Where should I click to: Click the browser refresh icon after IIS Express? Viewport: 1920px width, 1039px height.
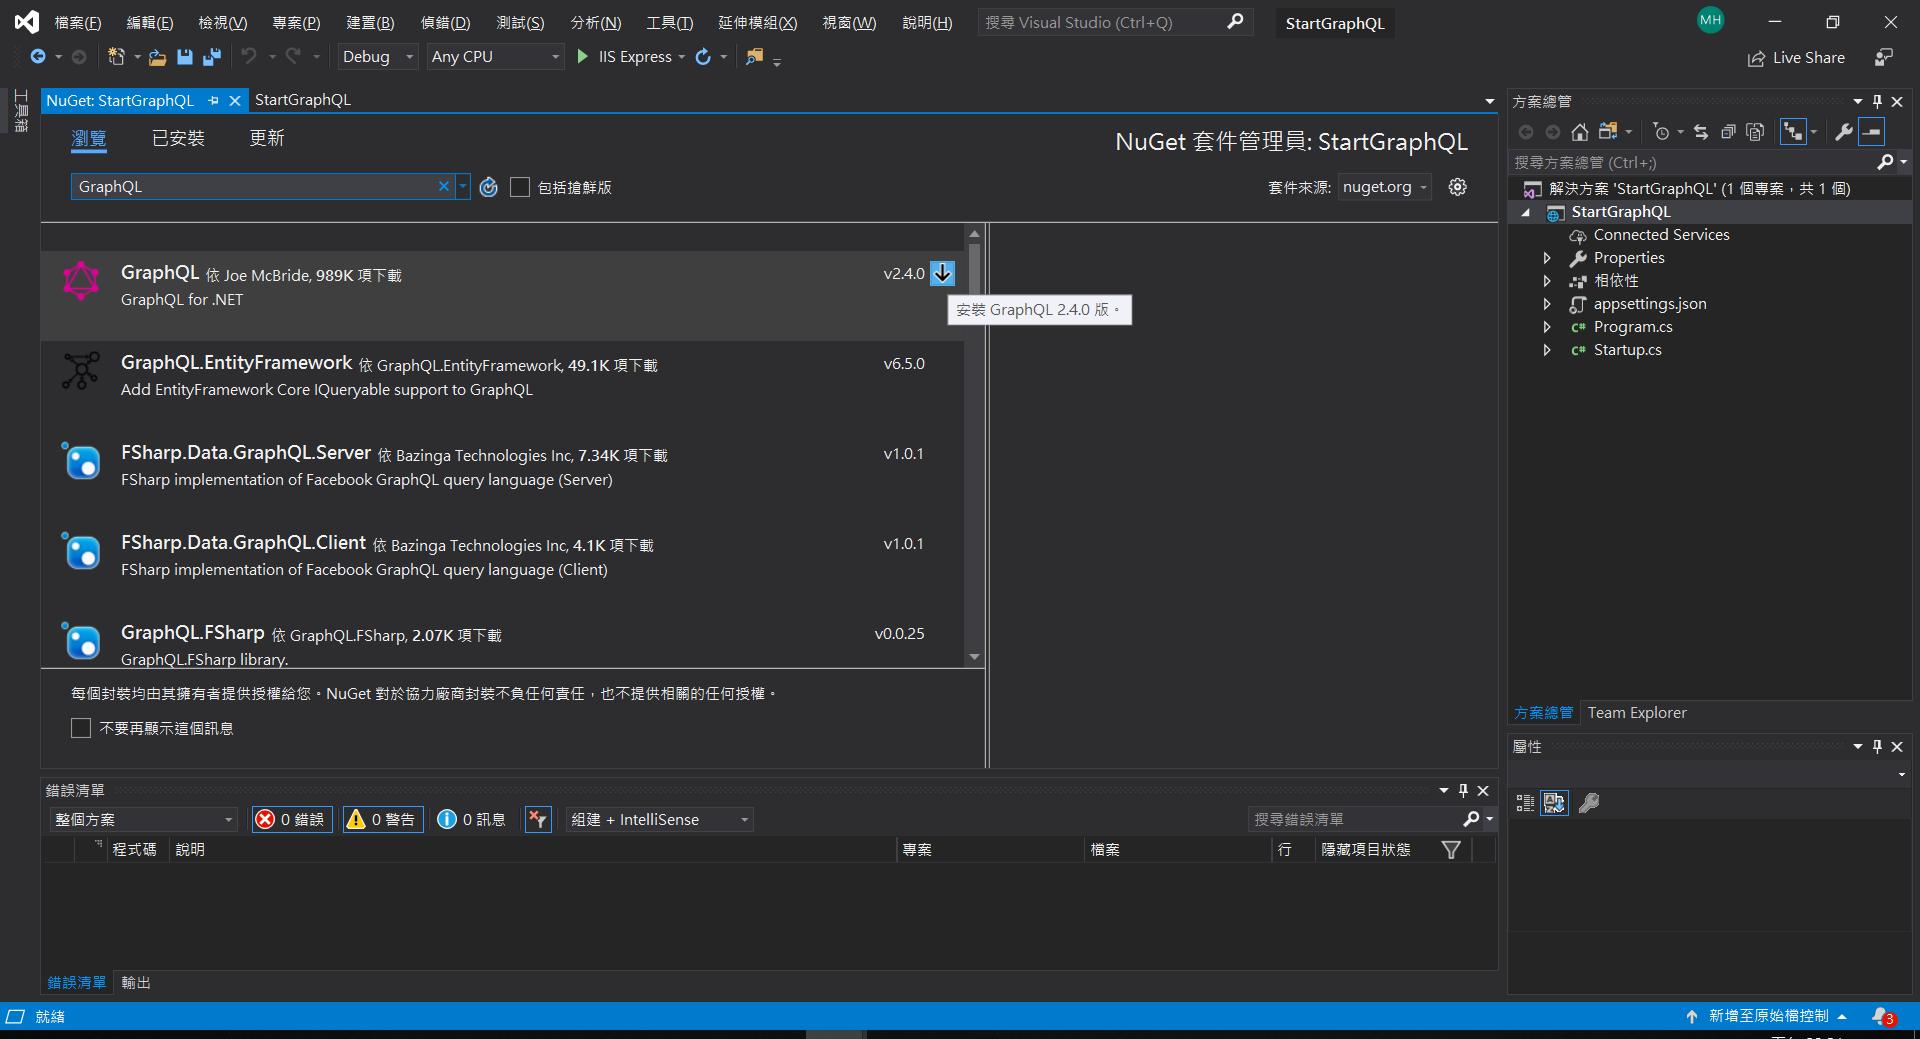(703, 57)
